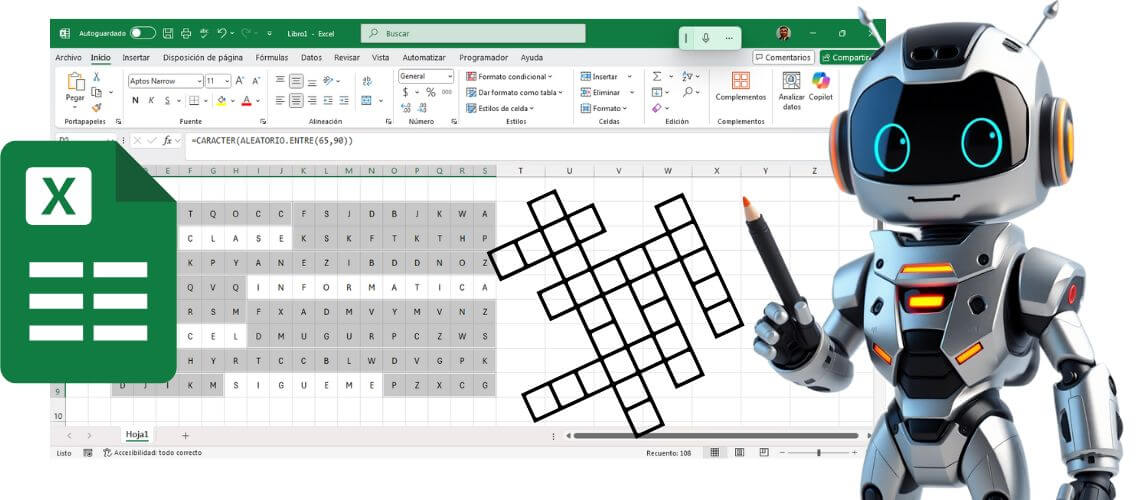Click the zoom slider in status bar
The height and width of the screenshot is (500, 1140).
(x=818, y=453)
